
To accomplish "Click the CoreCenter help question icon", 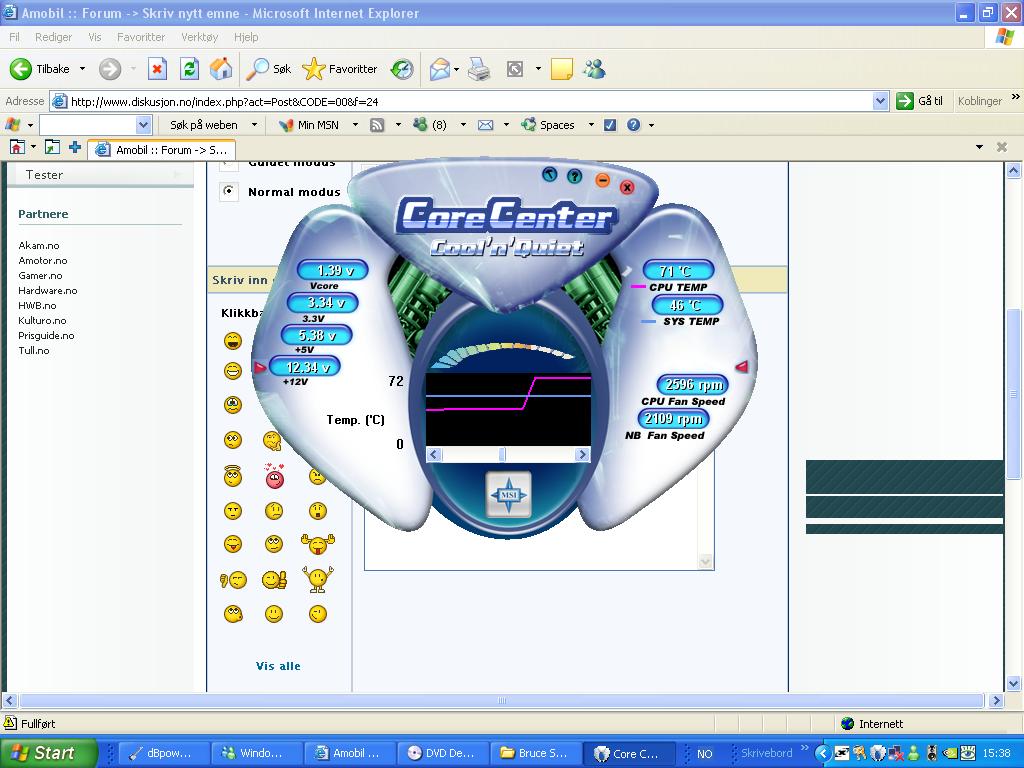I will (574, 176).
